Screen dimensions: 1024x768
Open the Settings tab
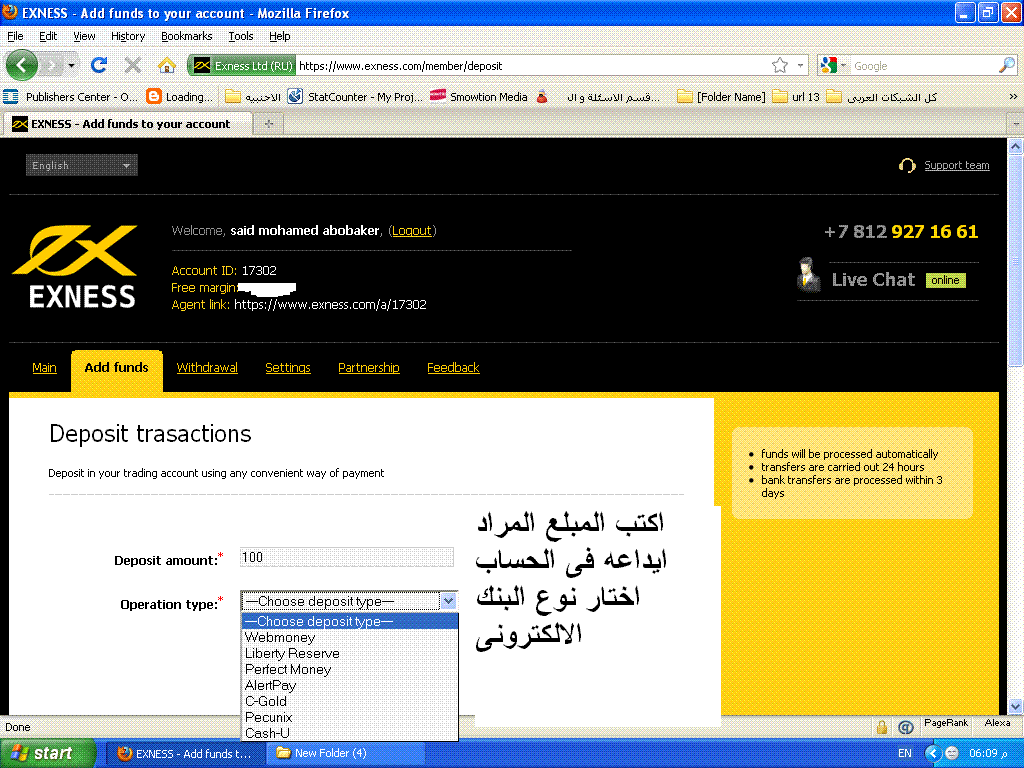tap(288, 368)
